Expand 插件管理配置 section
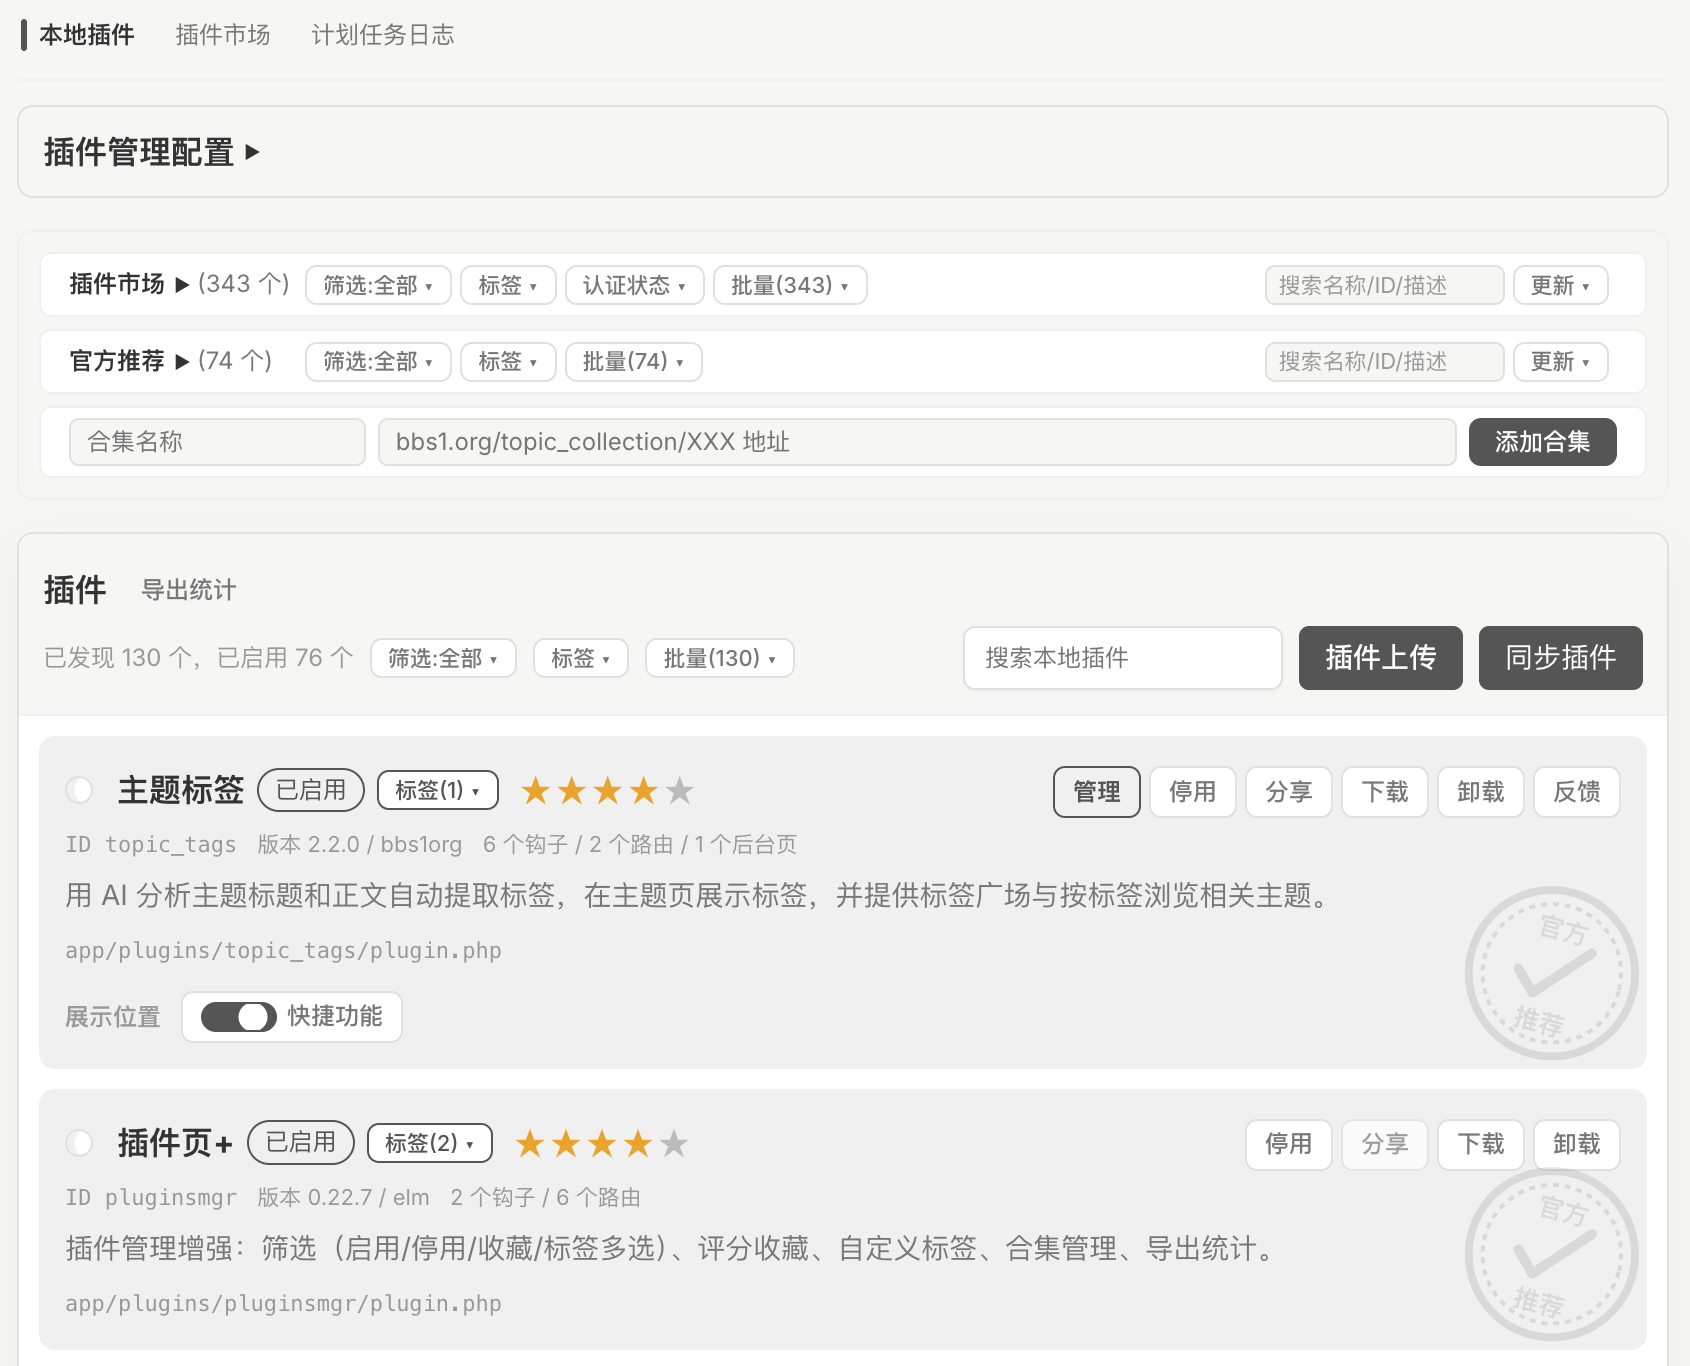Image resolution: width=1690 pixels, height=1366 pixels. tap(152, 152)
